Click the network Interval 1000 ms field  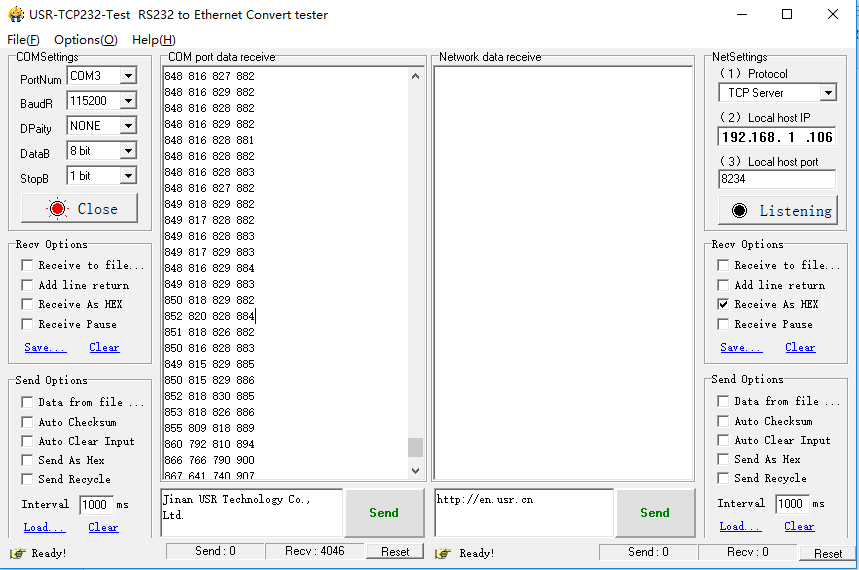(792, 503)
